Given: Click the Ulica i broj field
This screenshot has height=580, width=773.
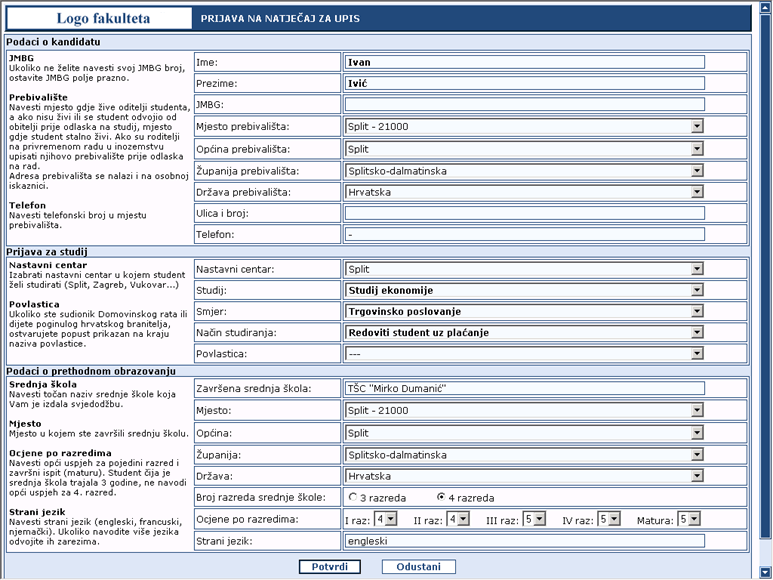Looking at the screenshot, I should point(523,213).
